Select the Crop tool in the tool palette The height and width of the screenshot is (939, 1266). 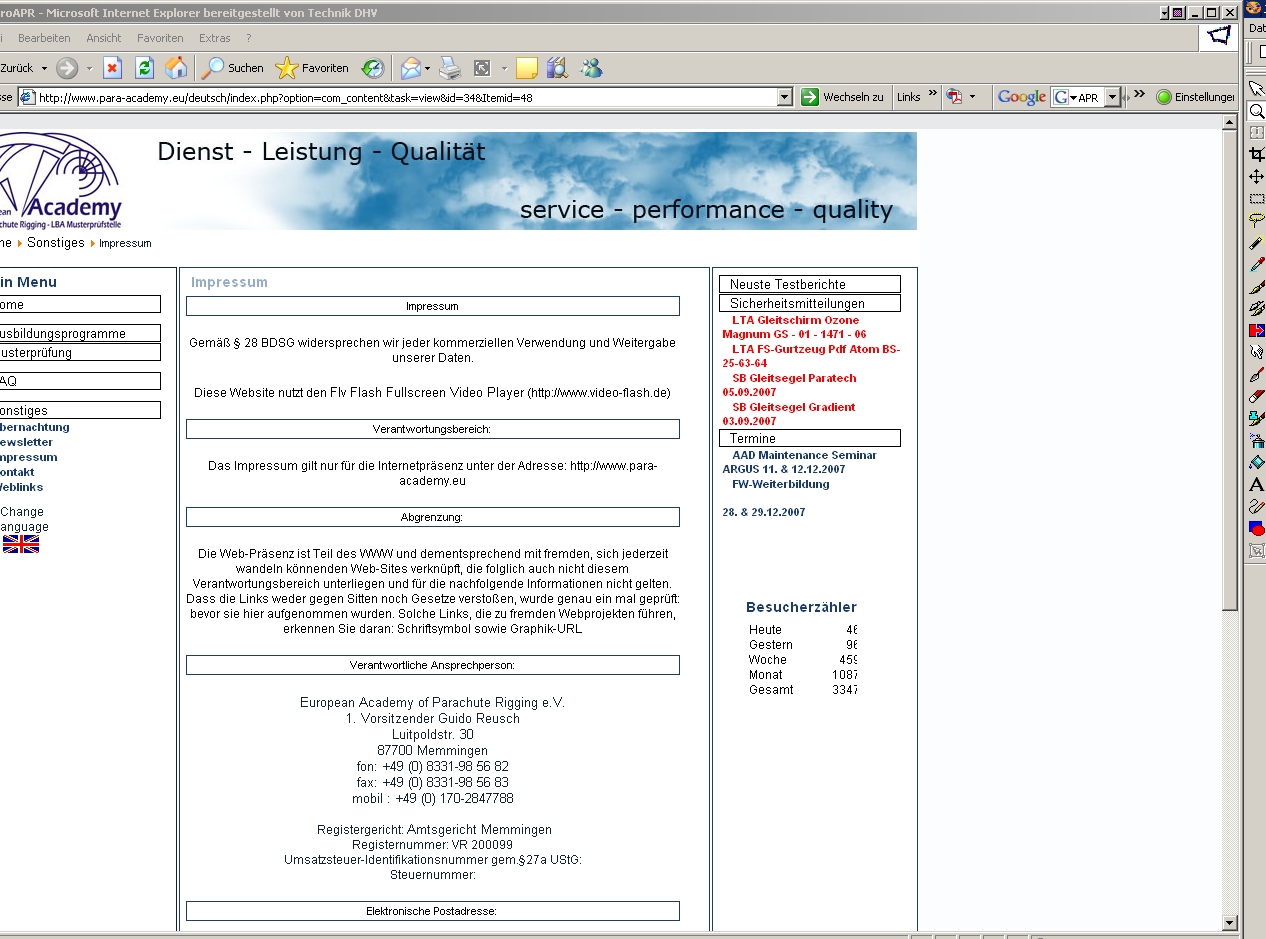(x=1257, y=155)
